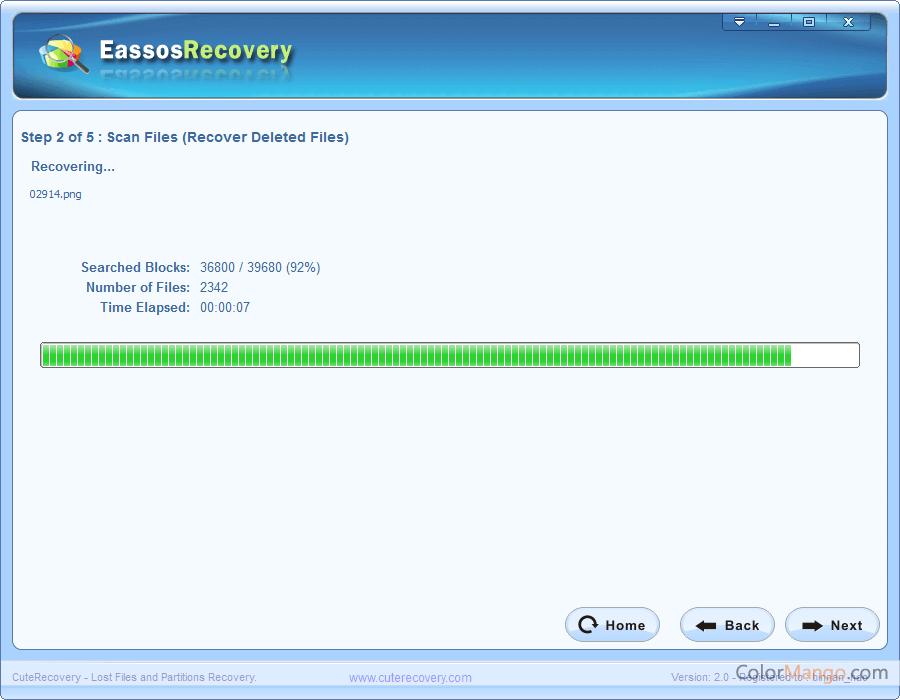The image size is (900, 700).
Task: Click the Time Elapsed counter
Action: (x=223, y=307)
